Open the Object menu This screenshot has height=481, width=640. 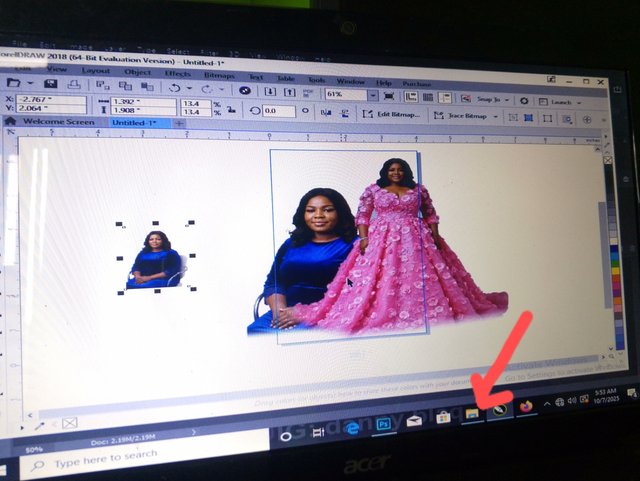(138, 72)
